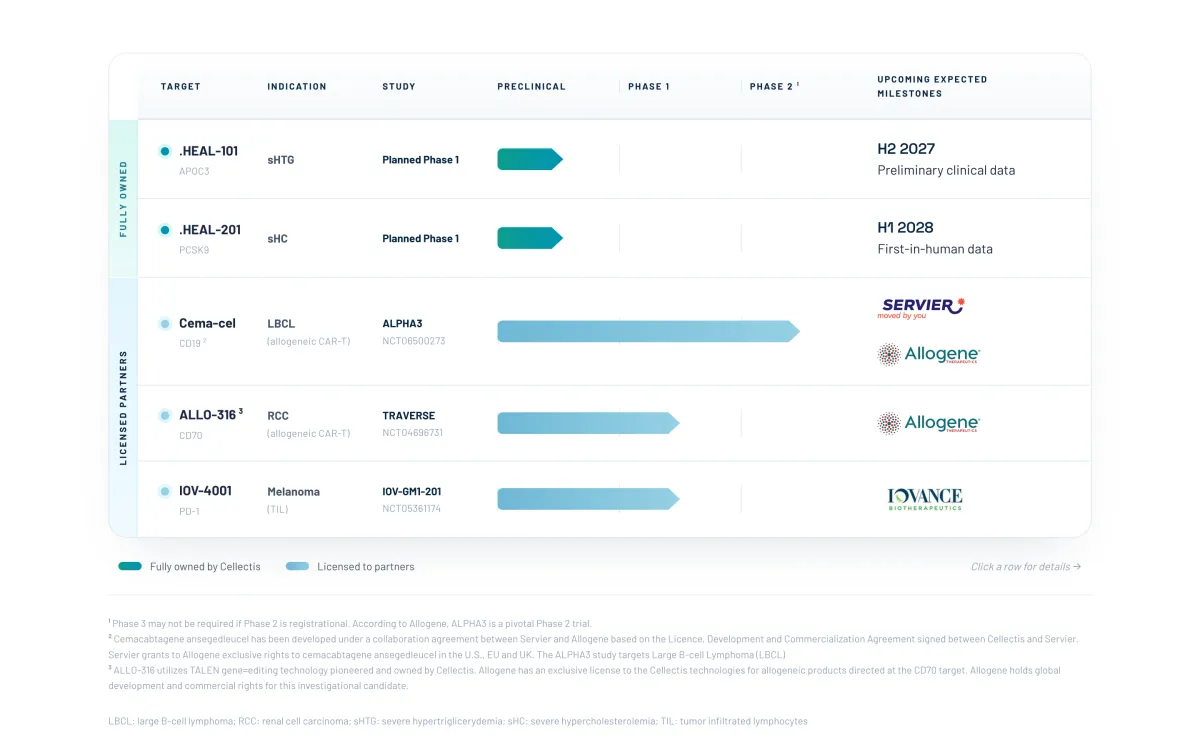Click the Fully Owned vertical section label

point(124,199)
